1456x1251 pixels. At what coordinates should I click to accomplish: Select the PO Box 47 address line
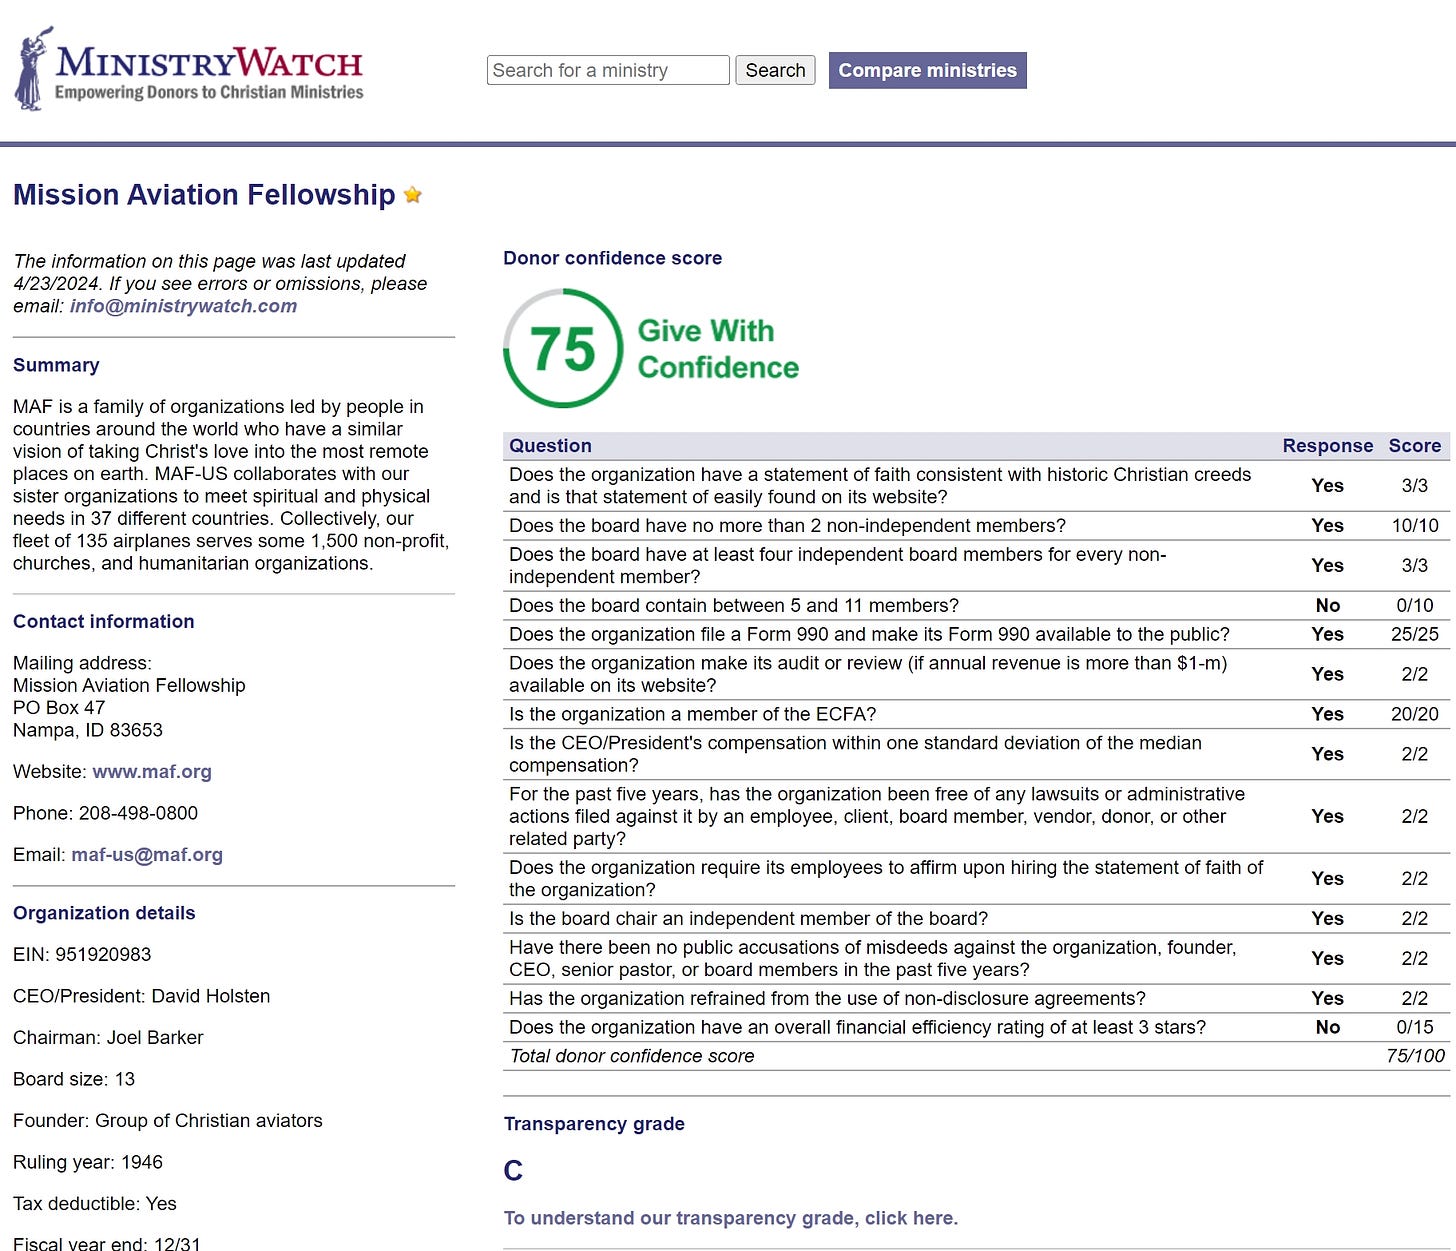[x=59, y=708]
